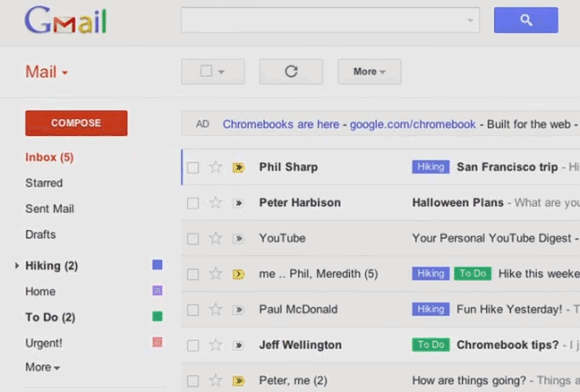The width and height of the screenshot is (580, 392).
Task: Open the San Francisco trip email
Action: click(x=507, y=167)
